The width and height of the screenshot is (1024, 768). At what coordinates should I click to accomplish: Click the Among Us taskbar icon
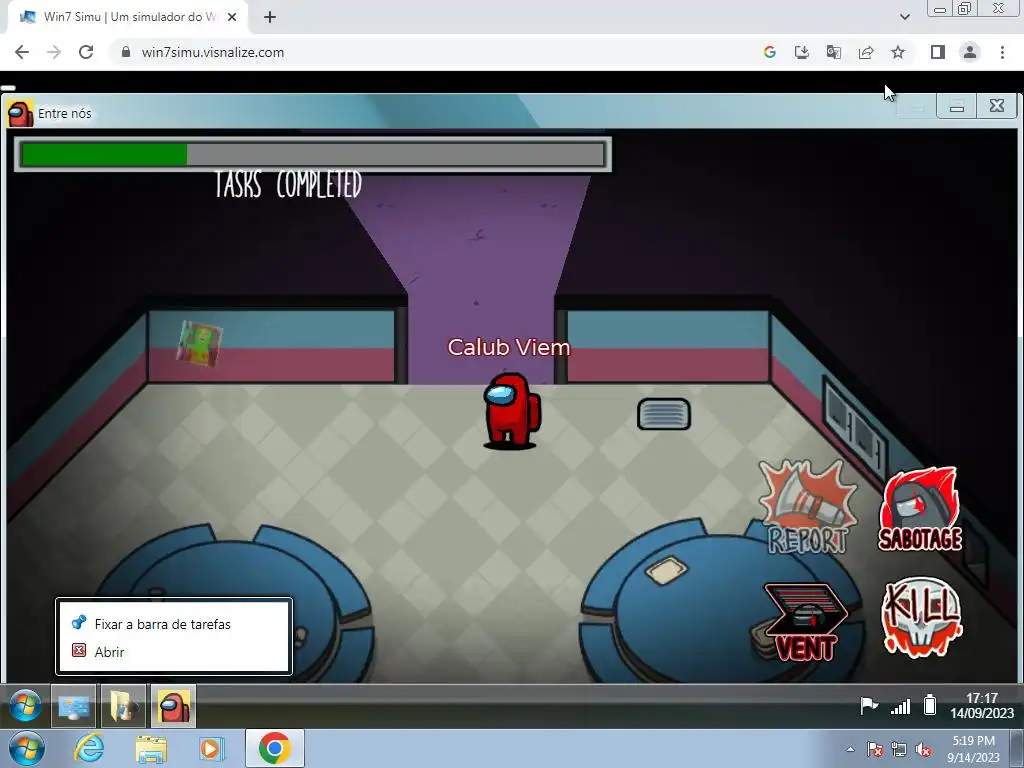pos(174,706)
